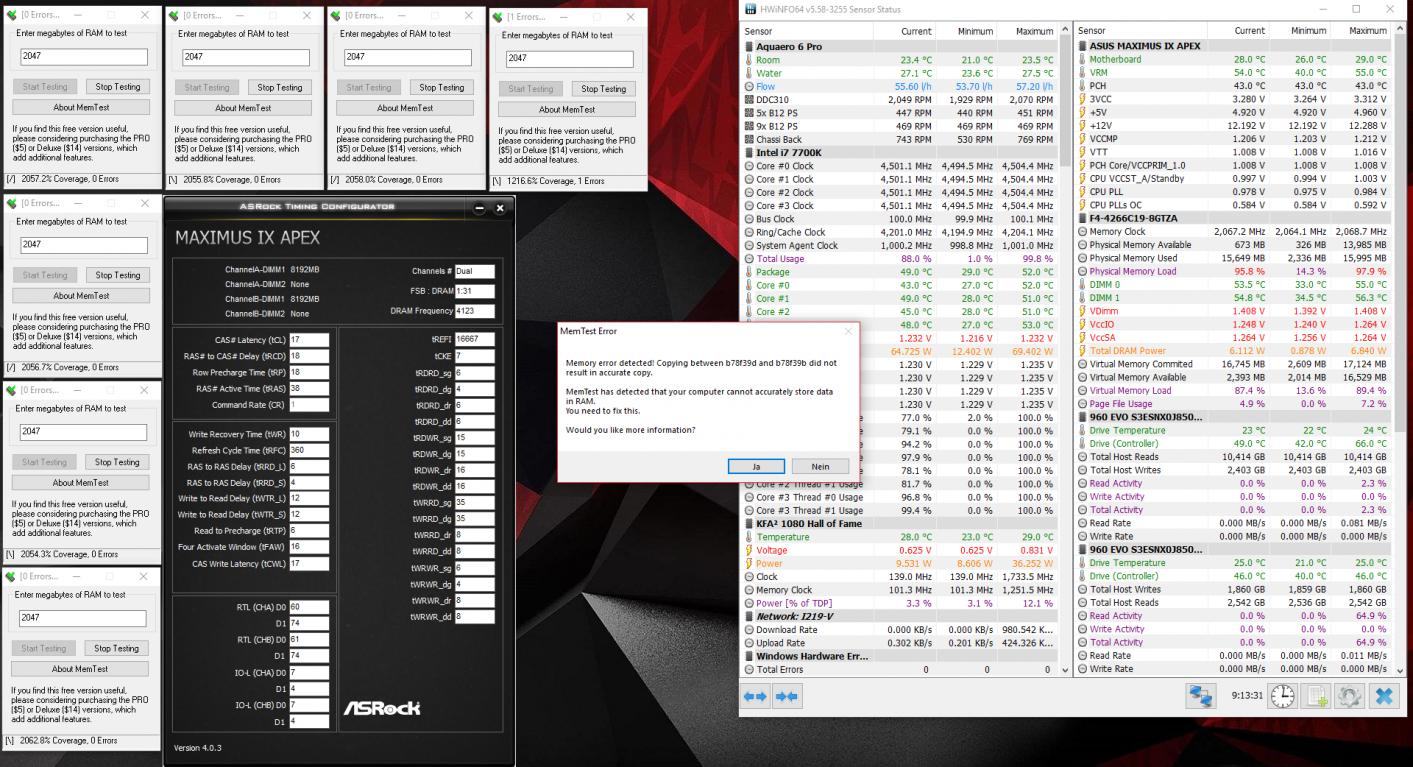
Task: Select the Total DRAM Power row
Action: pyautogui.click(x=1233, y=351)
